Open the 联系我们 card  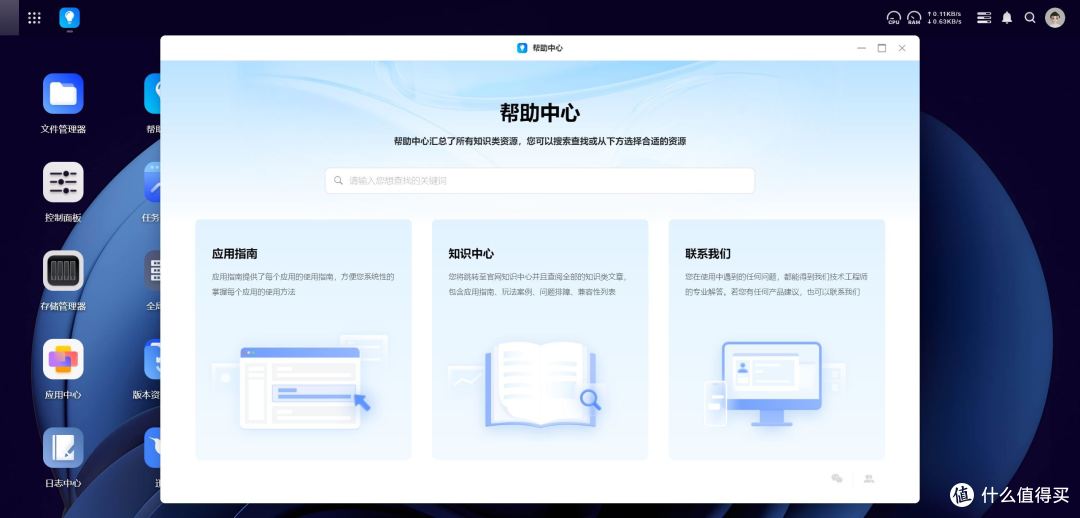tap(776, 340)
